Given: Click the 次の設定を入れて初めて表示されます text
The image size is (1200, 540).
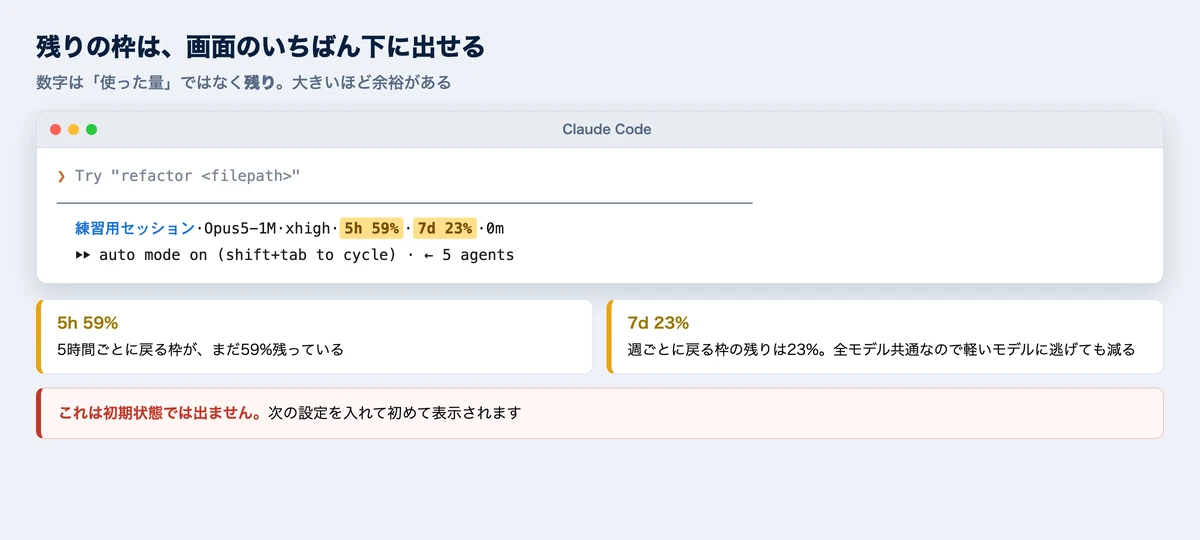Looking at the screenshot, I should pos(395,412).
